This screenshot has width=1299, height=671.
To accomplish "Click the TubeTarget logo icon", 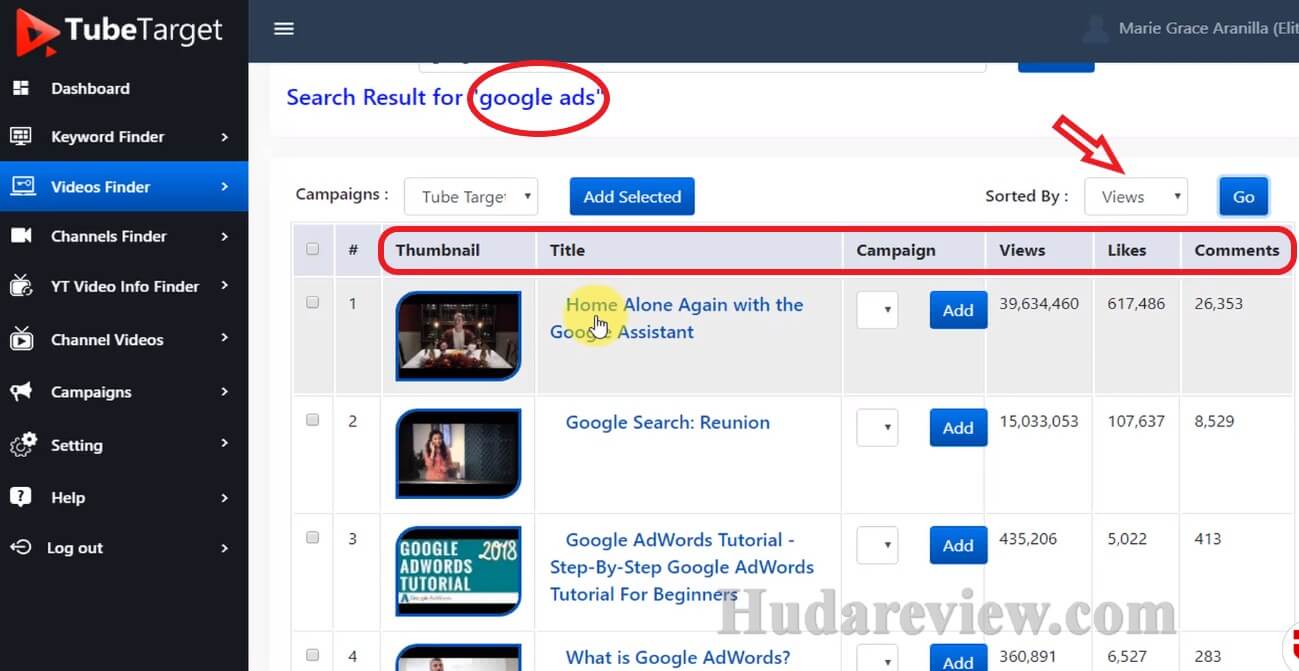I will [x=36, y=30].
